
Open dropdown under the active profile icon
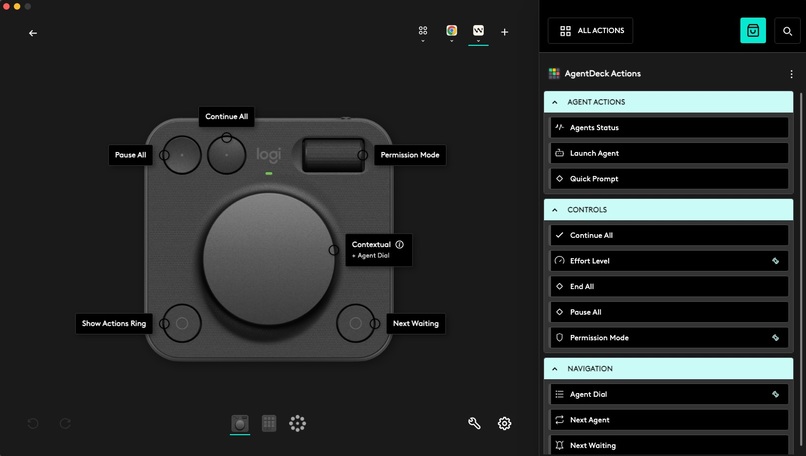[x=478, y=41]
